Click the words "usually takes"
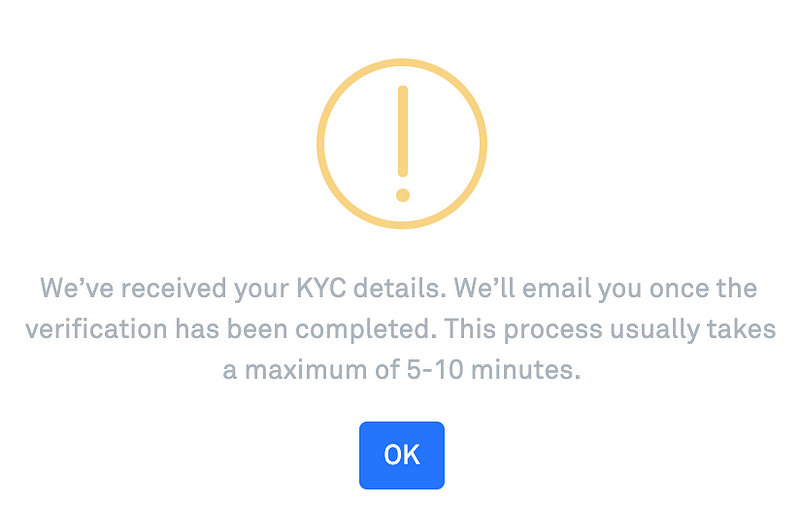 pos(693,330)
